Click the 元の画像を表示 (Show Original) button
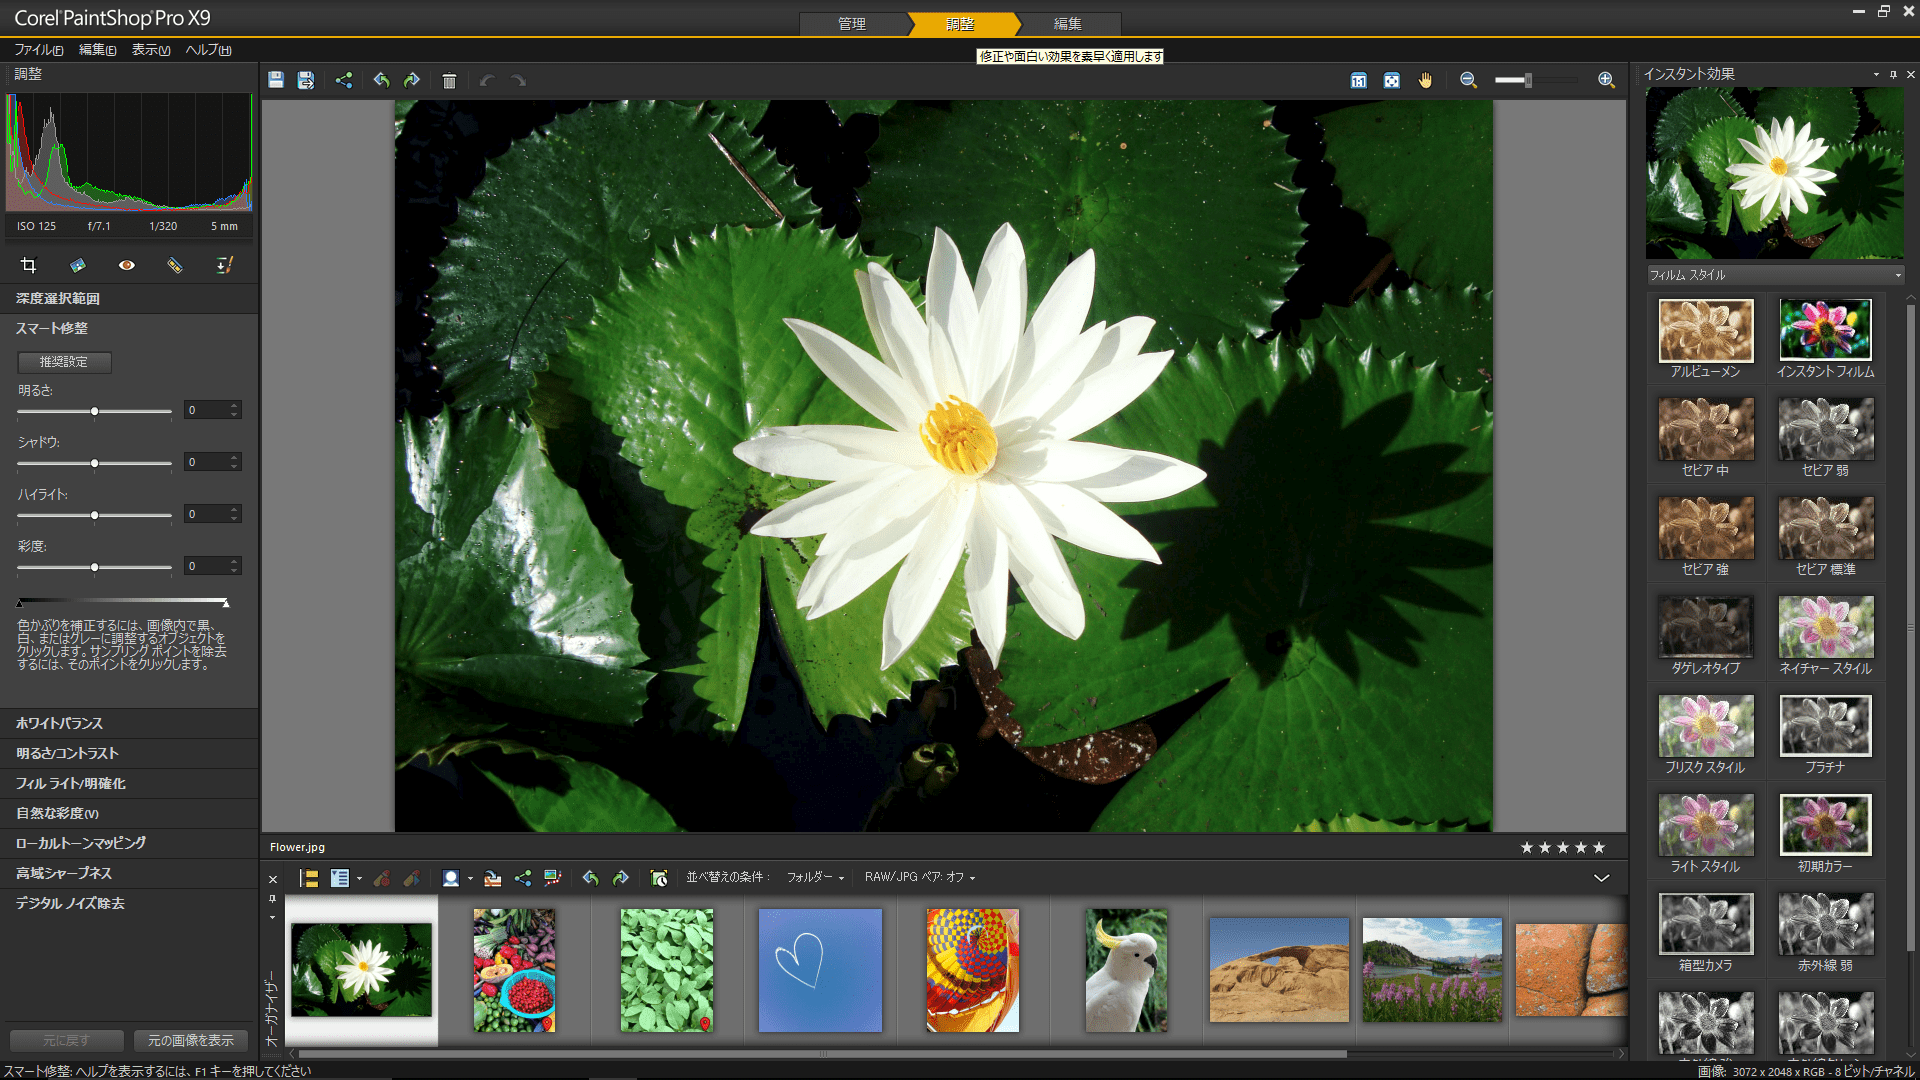Viewport: 1920px width, 1080px height. tap(191, 1041)
